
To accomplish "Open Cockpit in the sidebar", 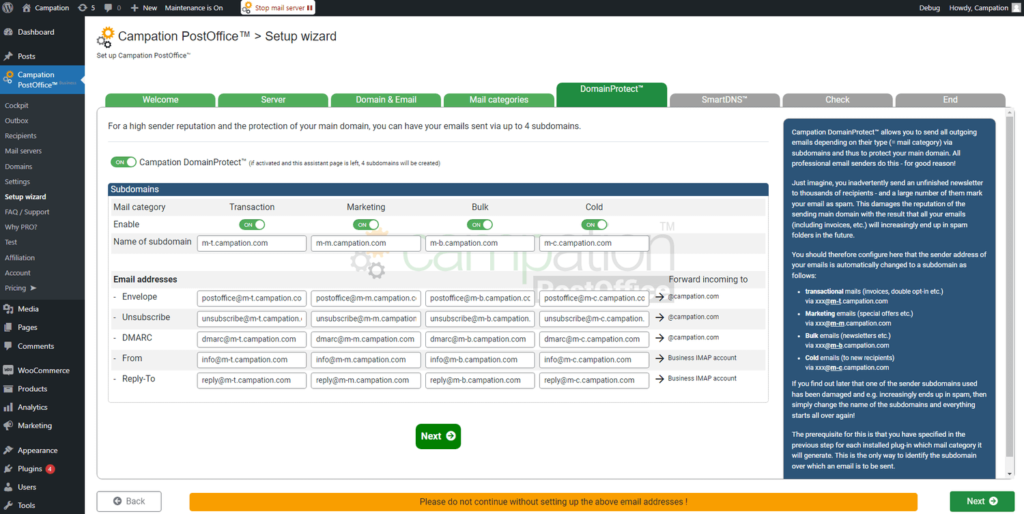I will pos(16,105).
